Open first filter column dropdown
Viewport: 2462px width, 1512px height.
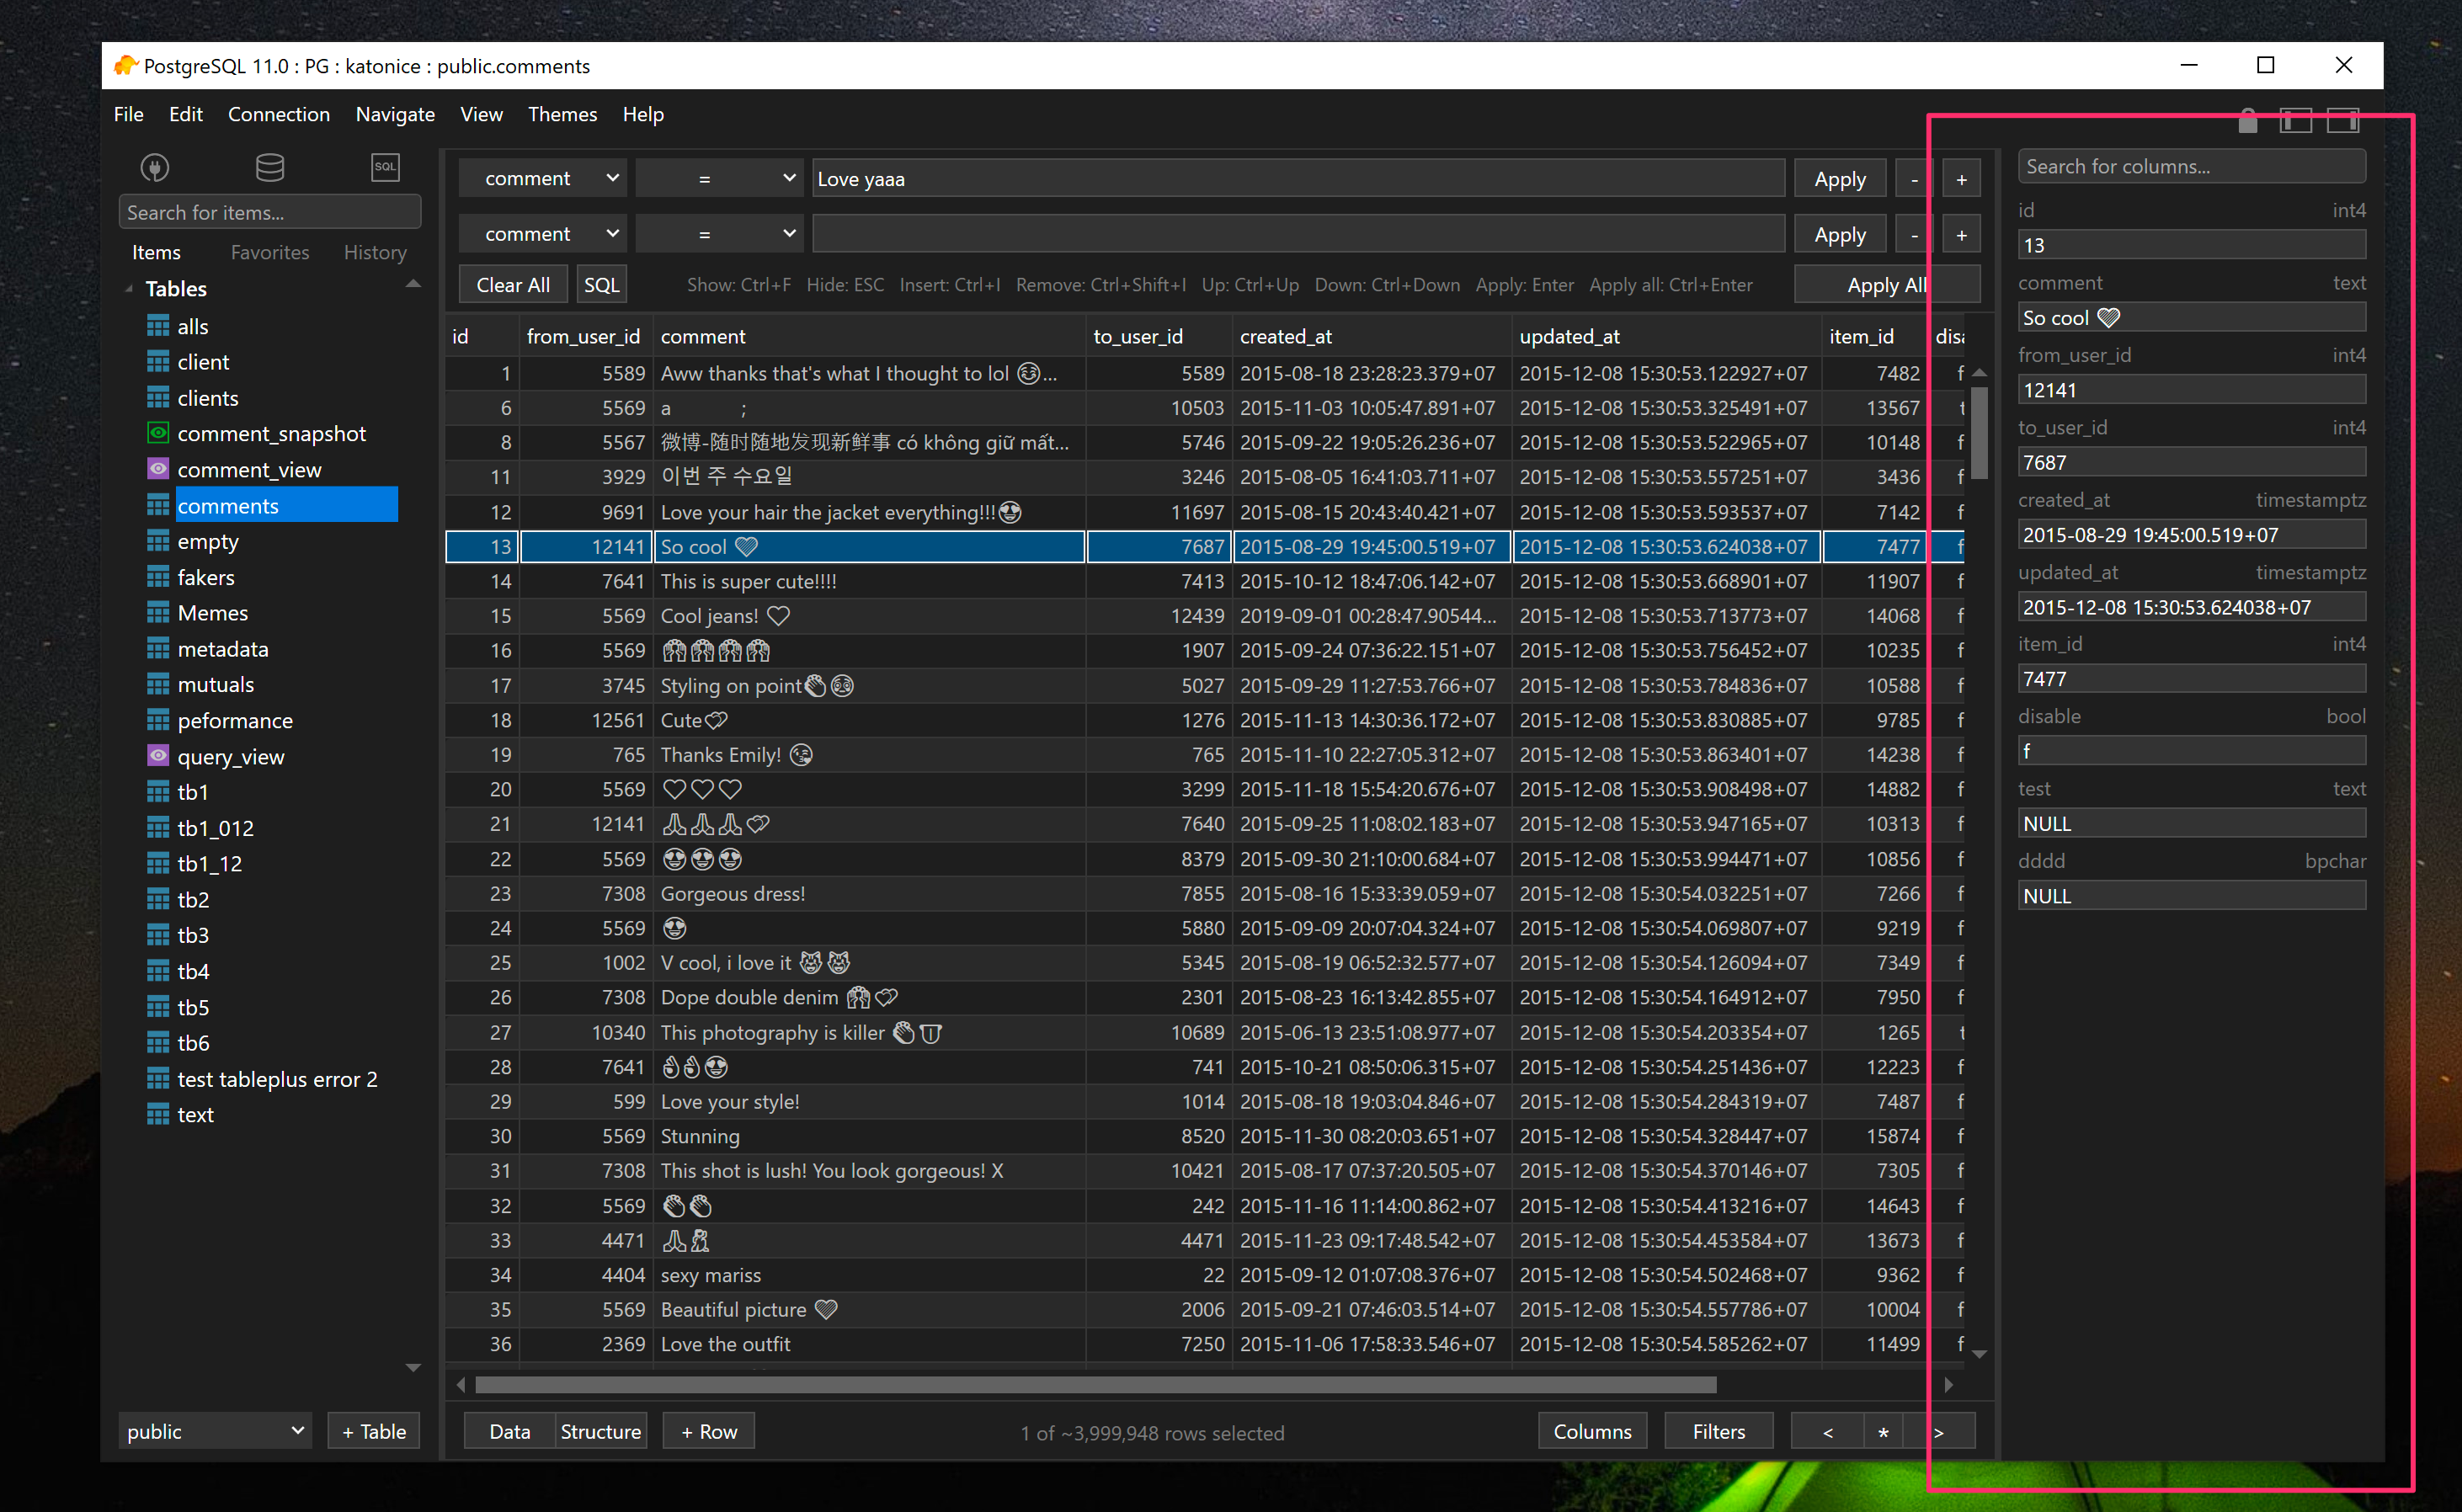click(543, 178)
